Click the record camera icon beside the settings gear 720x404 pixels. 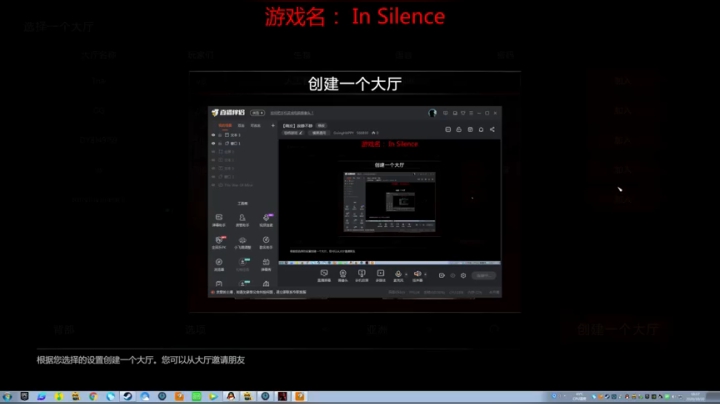click(x=442, y=275)
